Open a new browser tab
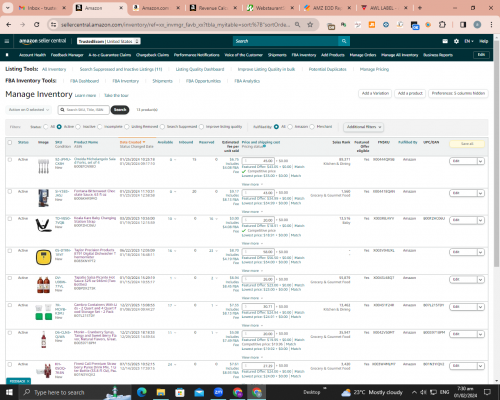500x400 pixels. click(420, 8)
